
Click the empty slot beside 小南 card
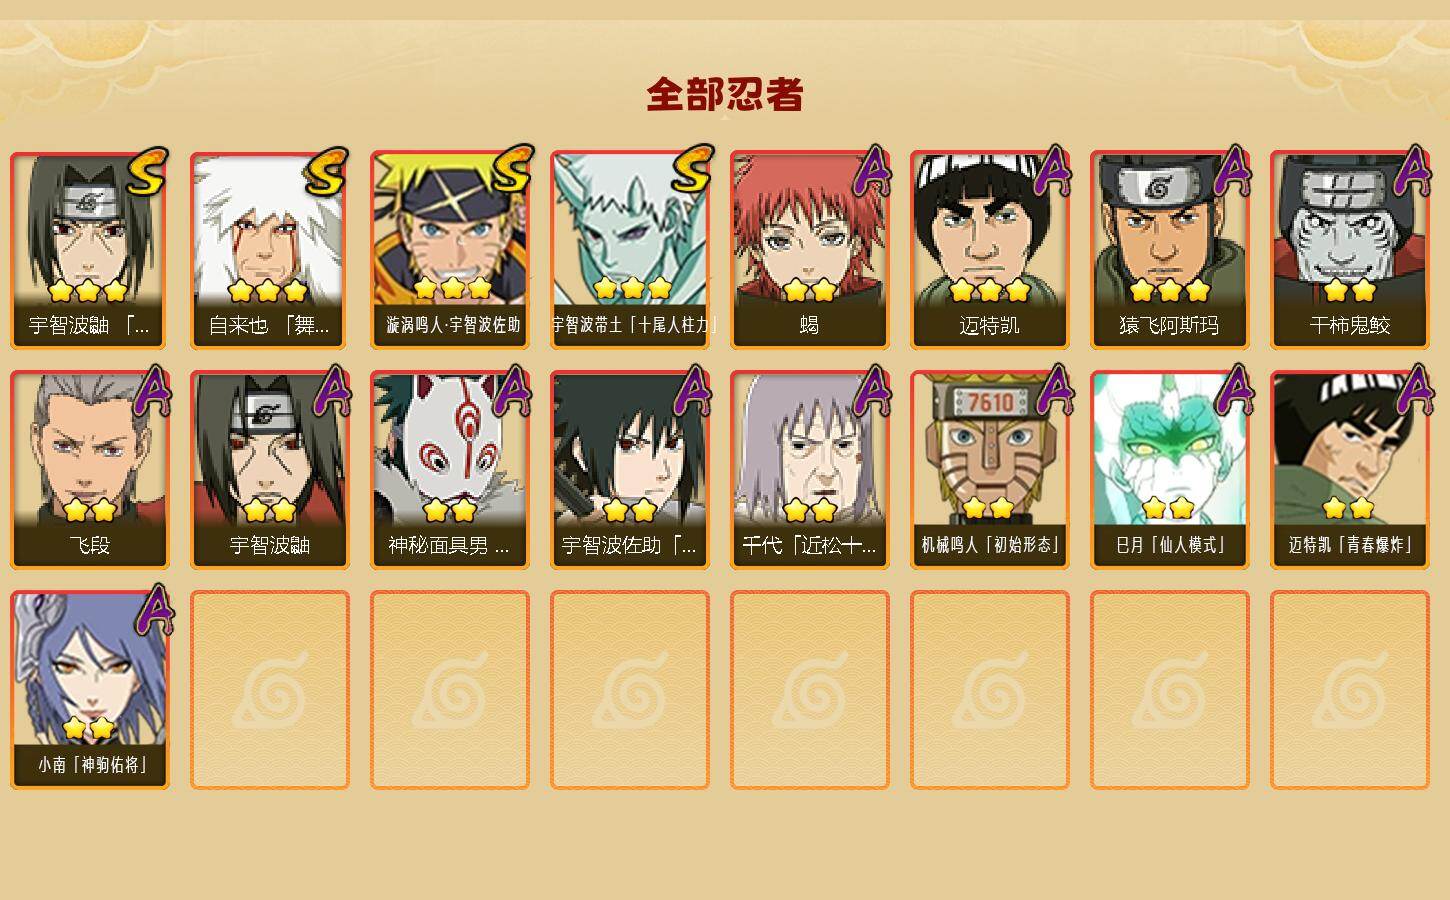(270, 690)
